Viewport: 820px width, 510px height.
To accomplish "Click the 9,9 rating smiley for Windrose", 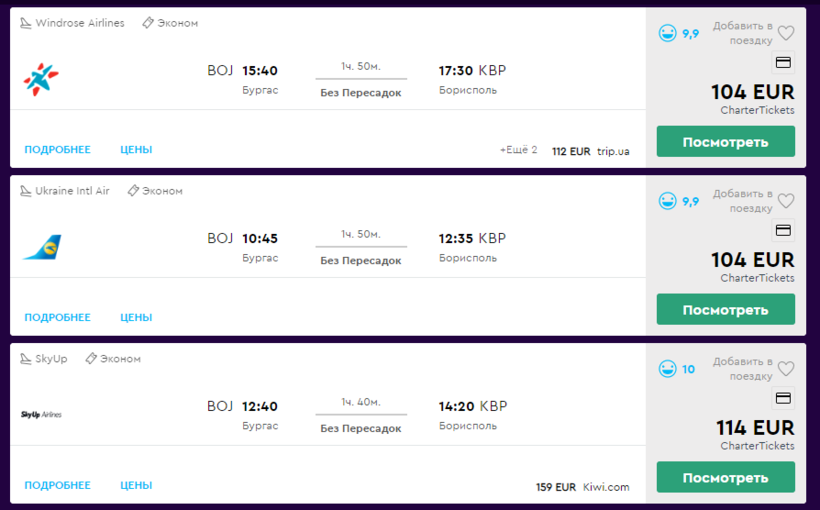I will point(668,33).
